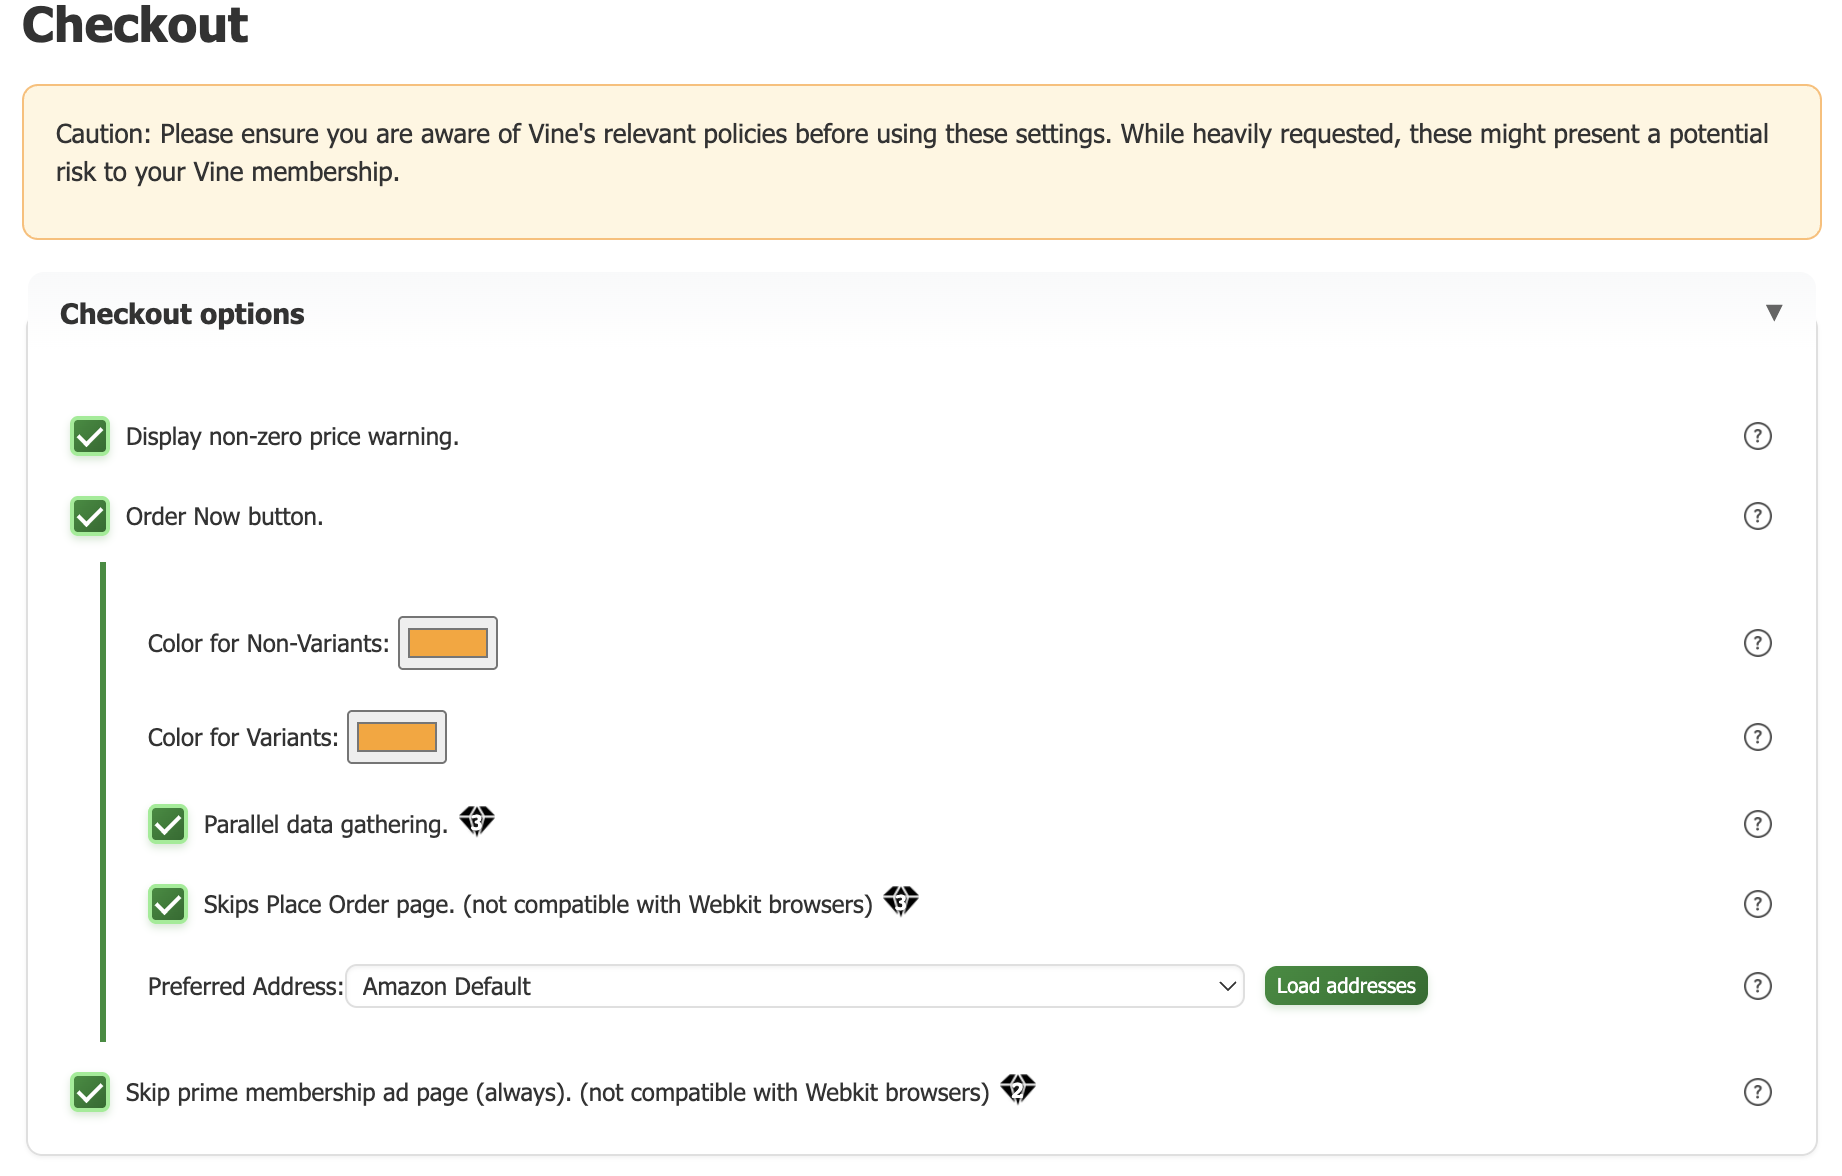Disable Display non-zero price warning checkbox

90,437
